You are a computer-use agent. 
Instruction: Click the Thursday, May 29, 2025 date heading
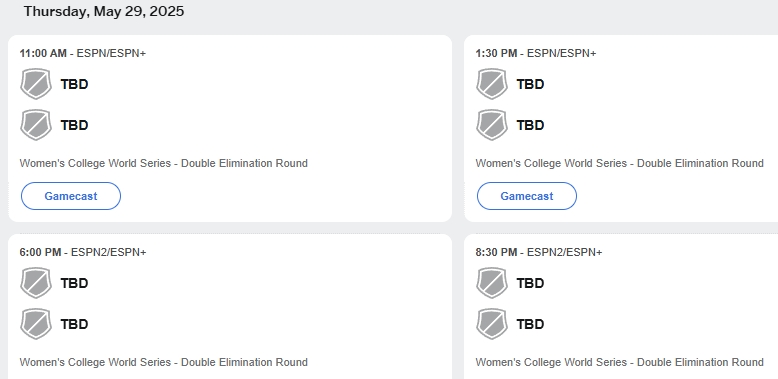coord(104,11)
